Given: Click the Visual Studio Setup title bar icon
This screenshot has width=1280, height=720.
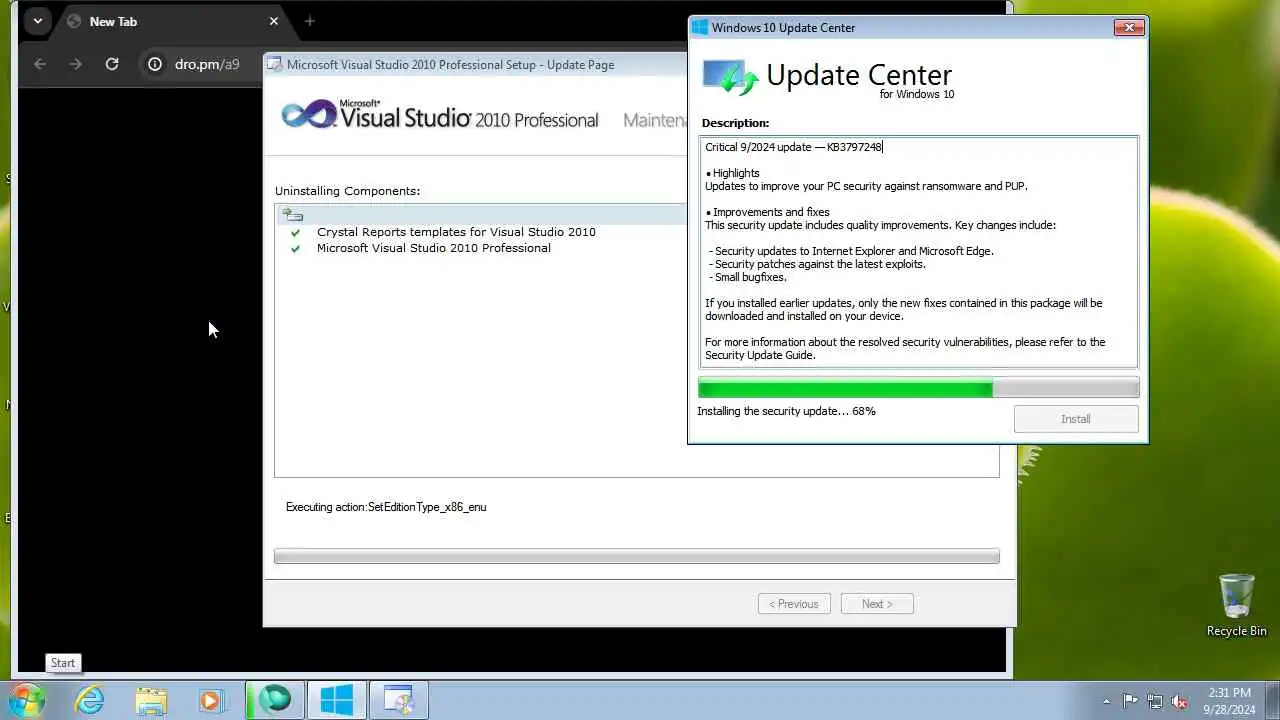Looking at the screenshot, I should click(274, 65).
